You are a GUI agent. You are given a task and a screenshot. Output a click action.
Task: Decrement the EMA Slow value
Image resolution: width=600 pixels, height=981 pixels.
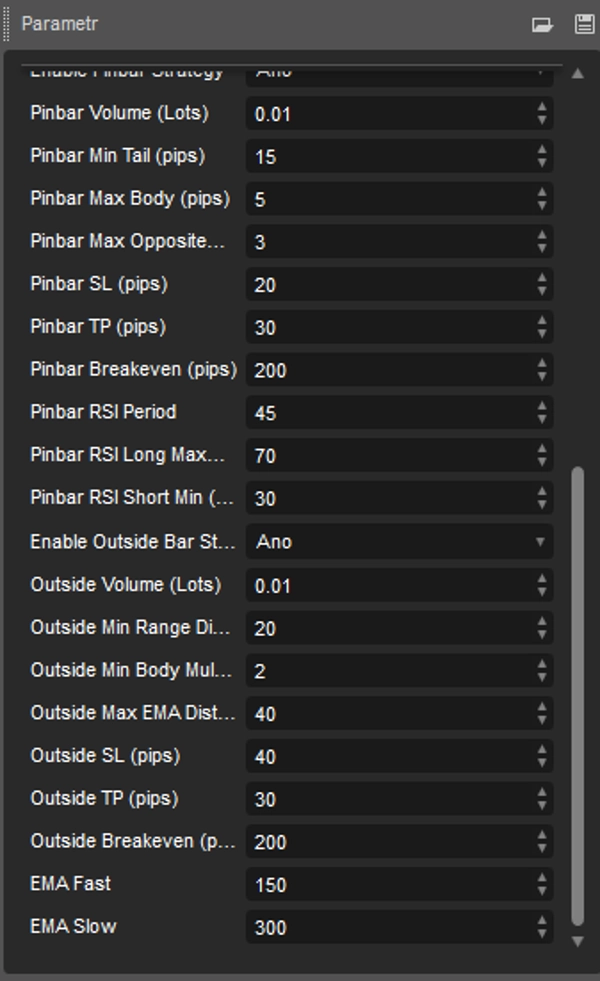tap(541, 932)
